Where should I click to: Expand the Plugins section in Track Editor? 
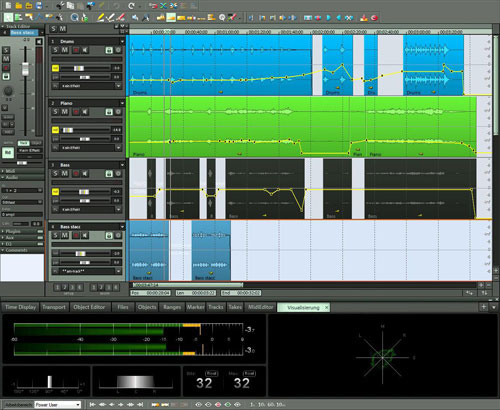(22, 231)
